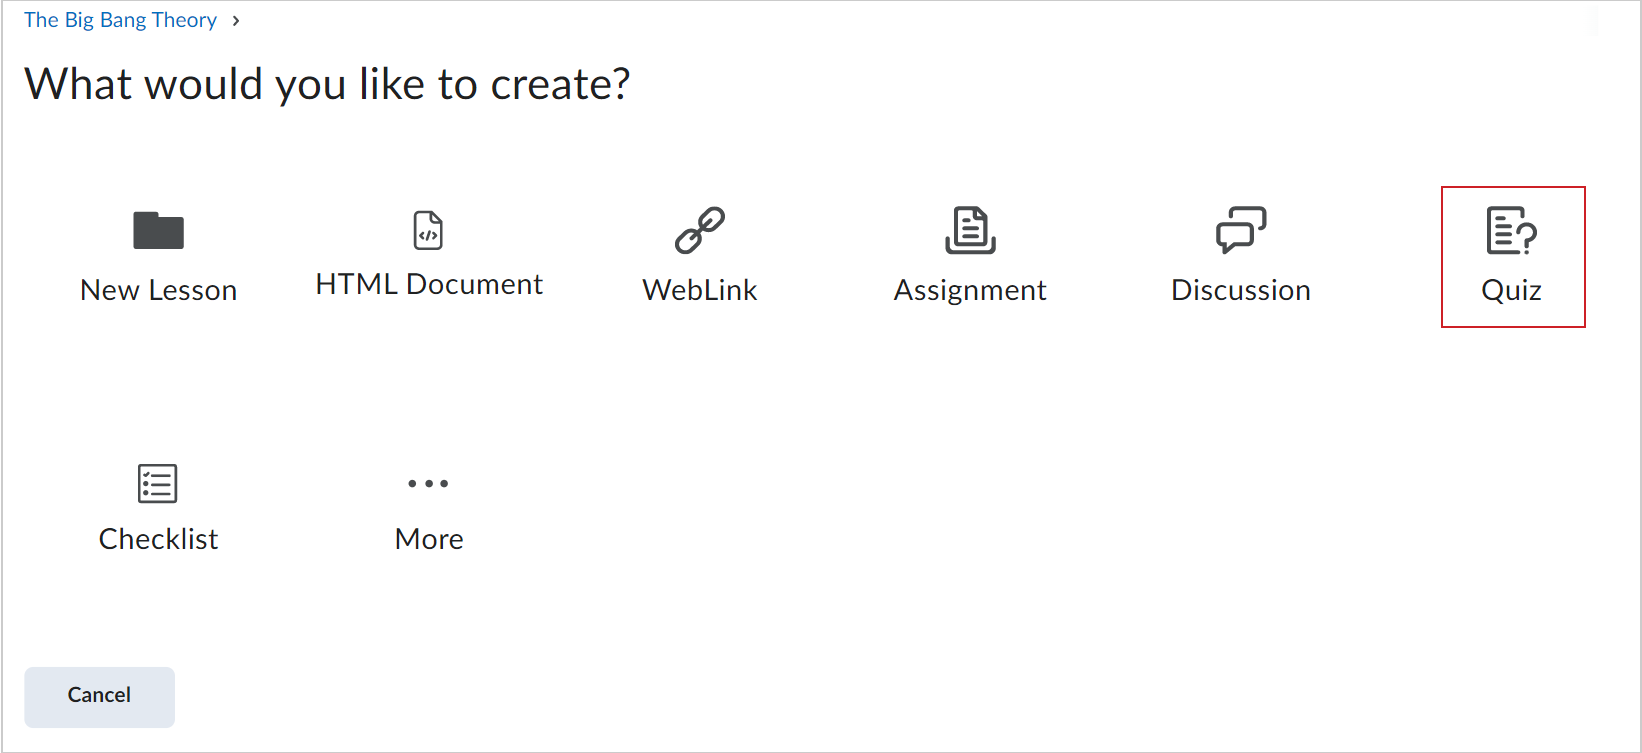The height and width of the screenshot is (753, 1642).
Task: Select the Checklist option label
Action: (158, 539)
